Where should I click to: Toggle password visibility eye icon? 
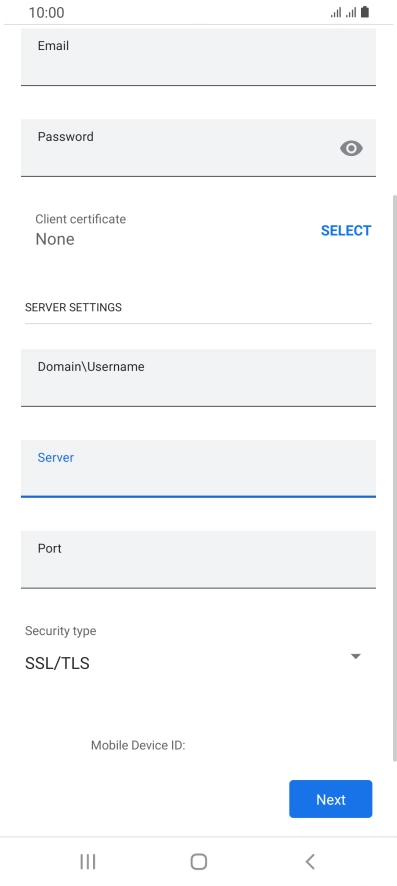[351, 148]
